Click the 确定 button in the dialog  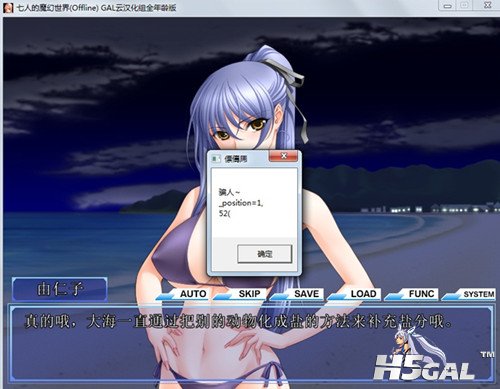(265, 254)
